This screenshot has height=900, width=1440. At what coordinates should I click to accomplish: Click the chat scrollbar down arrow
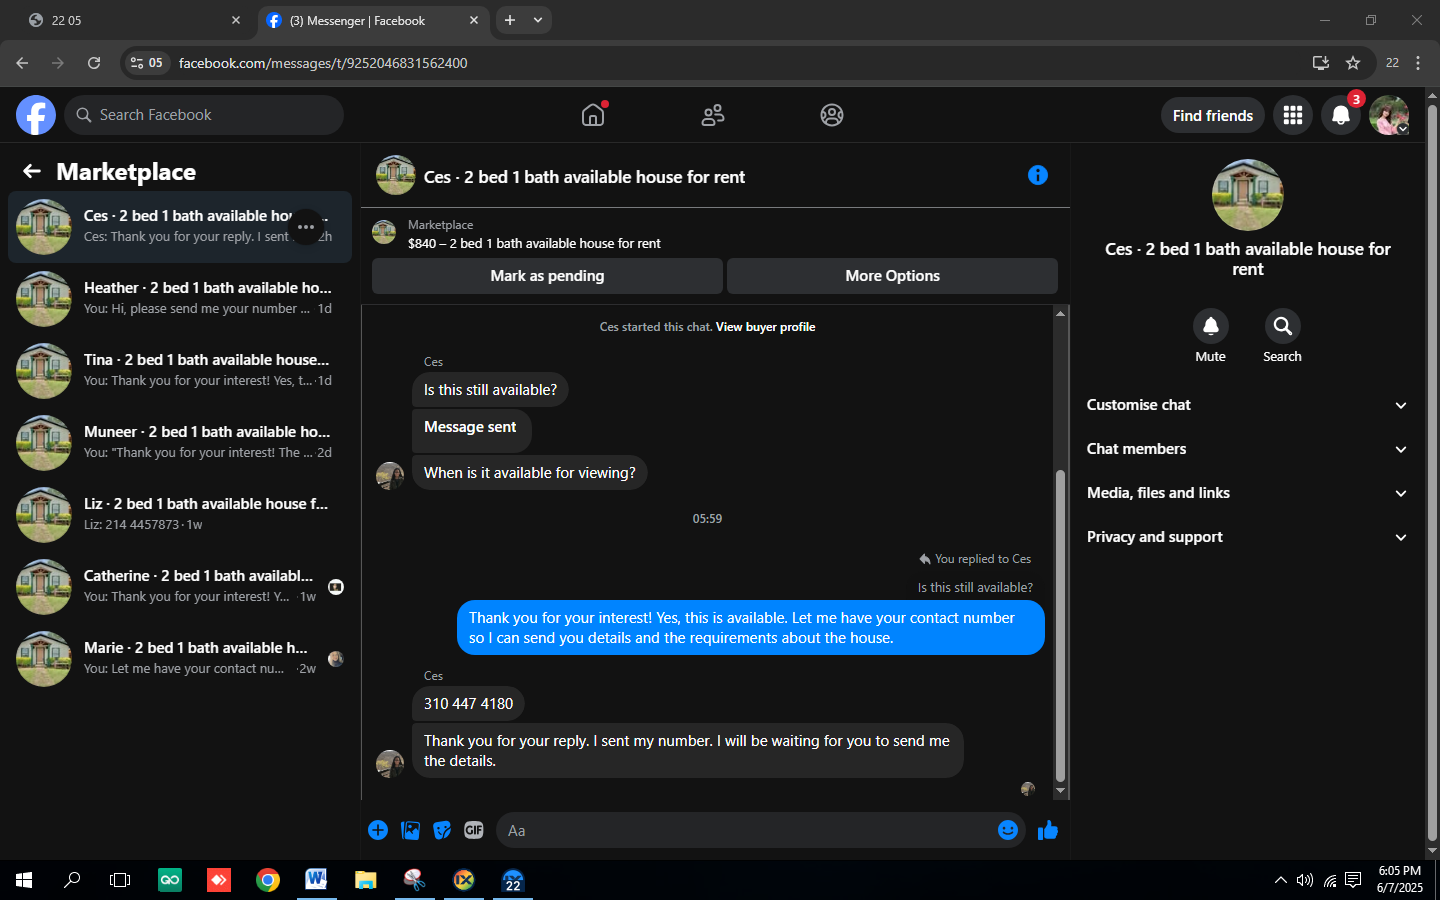click(x=1060, y=791)
